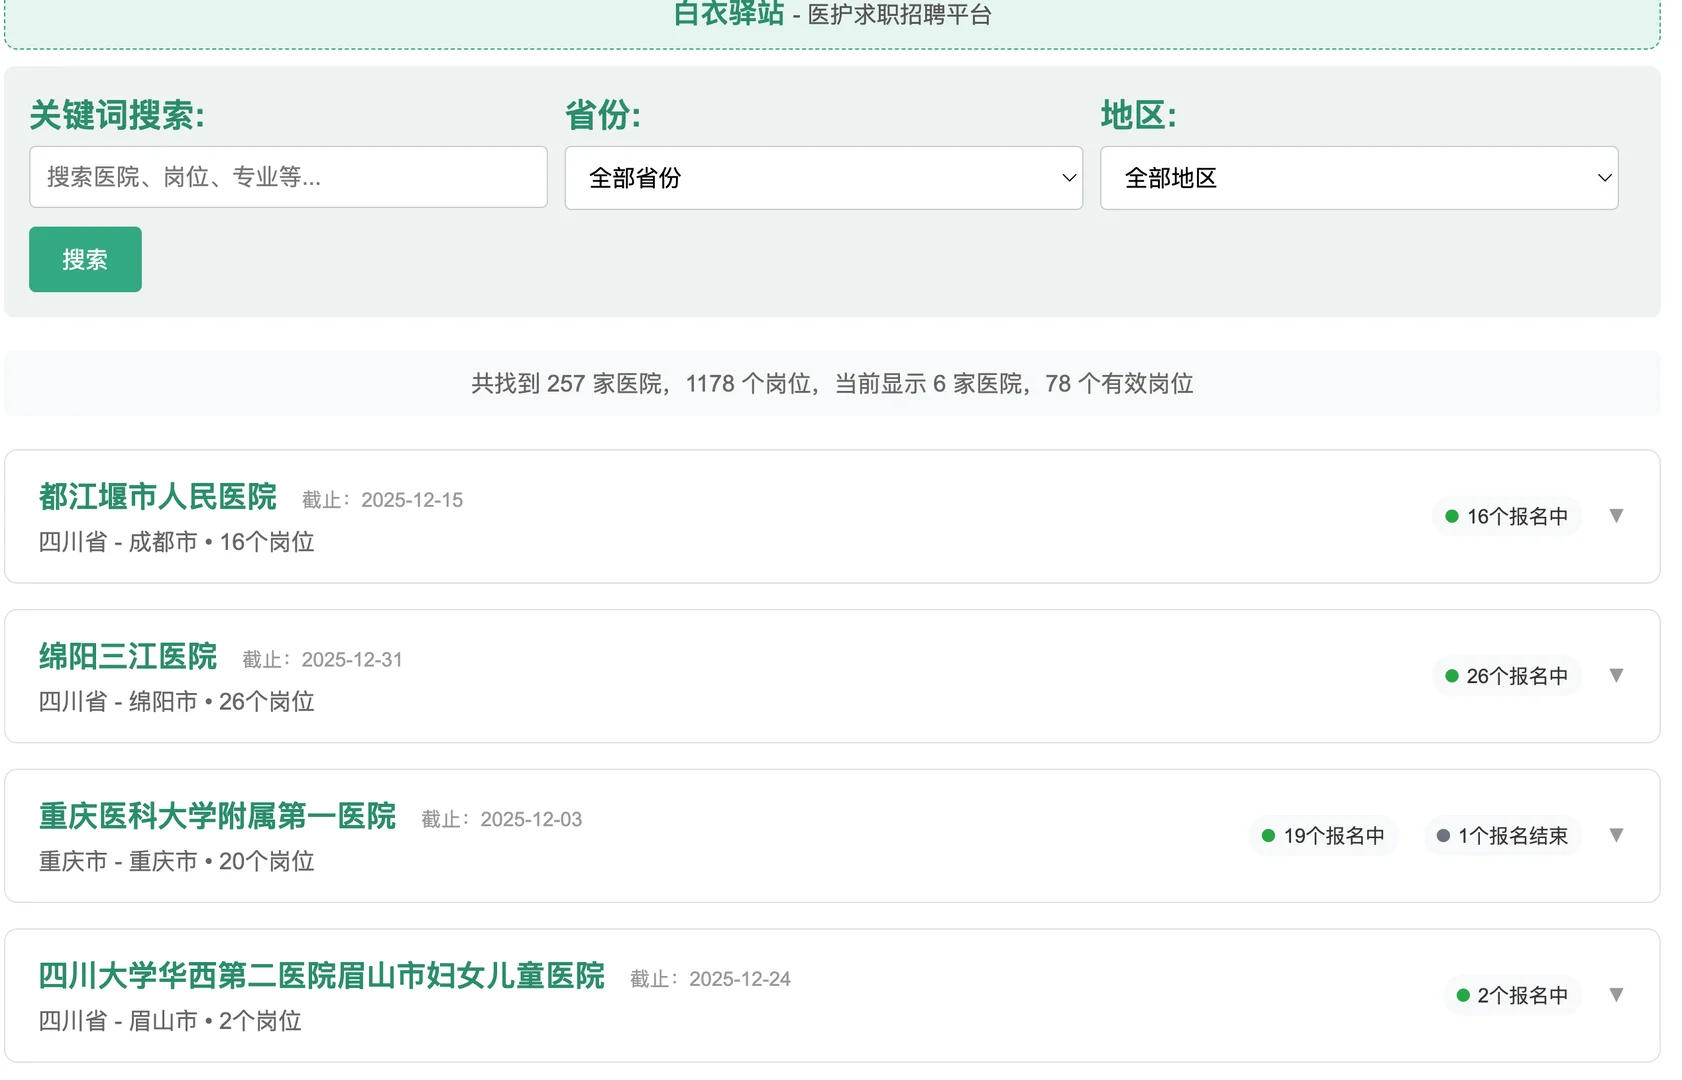Click the green status dot on "16个报名中" badge

(1452, 516)
